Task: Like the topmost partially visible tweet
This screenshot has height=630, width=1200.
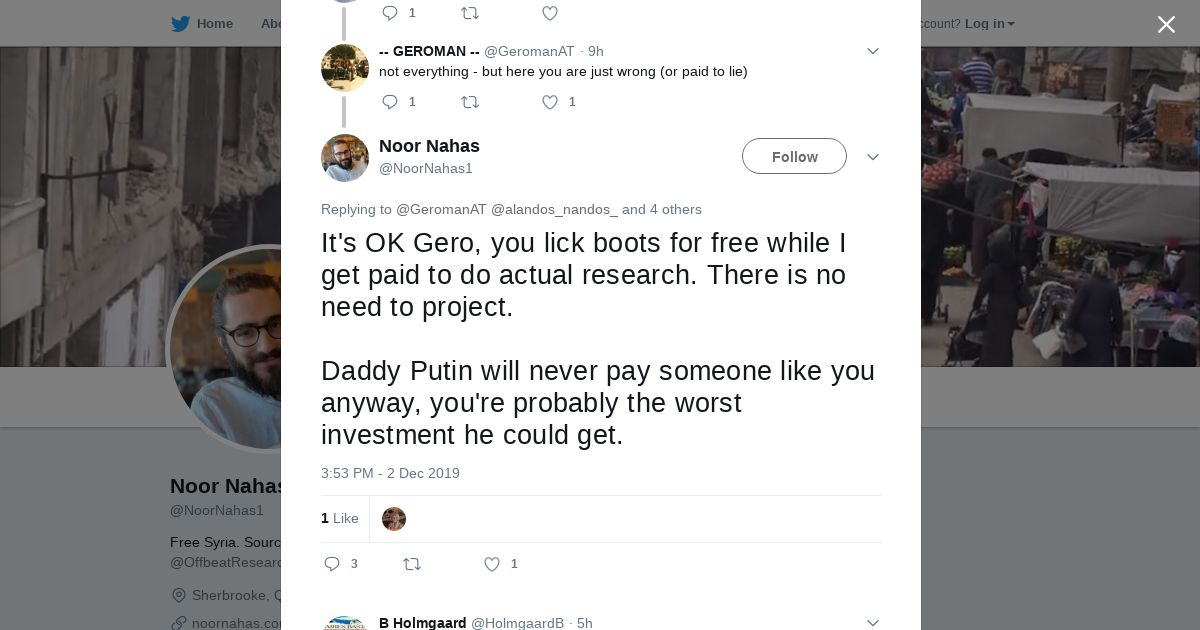Action: [x=550, y=13]
